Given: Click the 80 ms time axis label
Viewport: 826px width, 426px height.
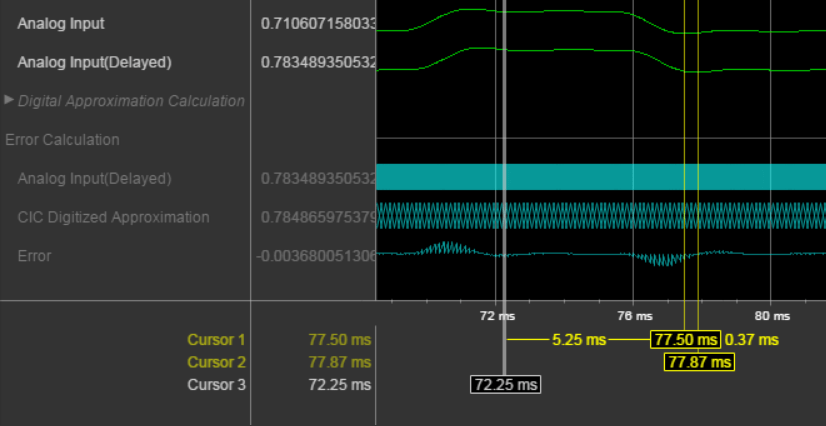Looking at the screenshot, I should click(x=772, y=316).
